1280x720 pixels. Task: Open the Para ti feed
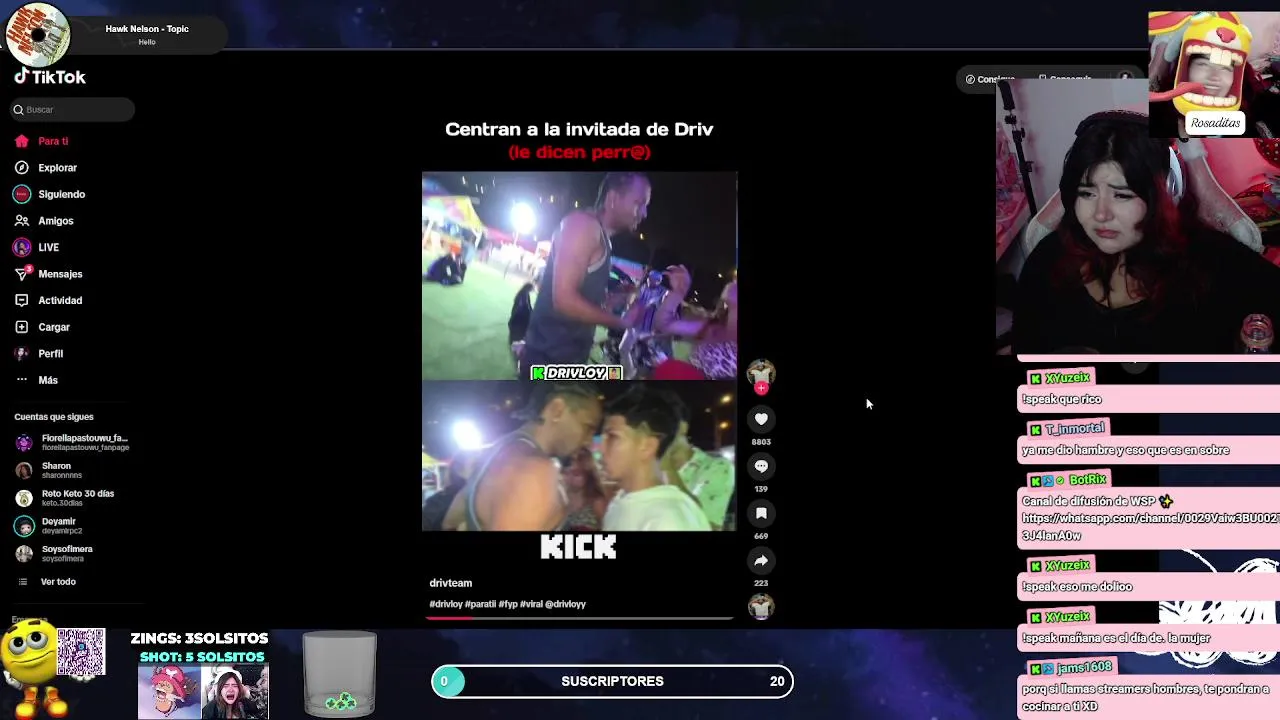tap(53, 141)
